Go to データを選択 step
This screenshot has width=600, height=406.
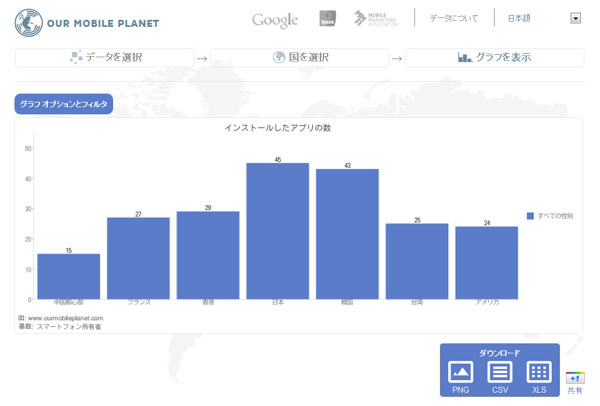(104, 58)
